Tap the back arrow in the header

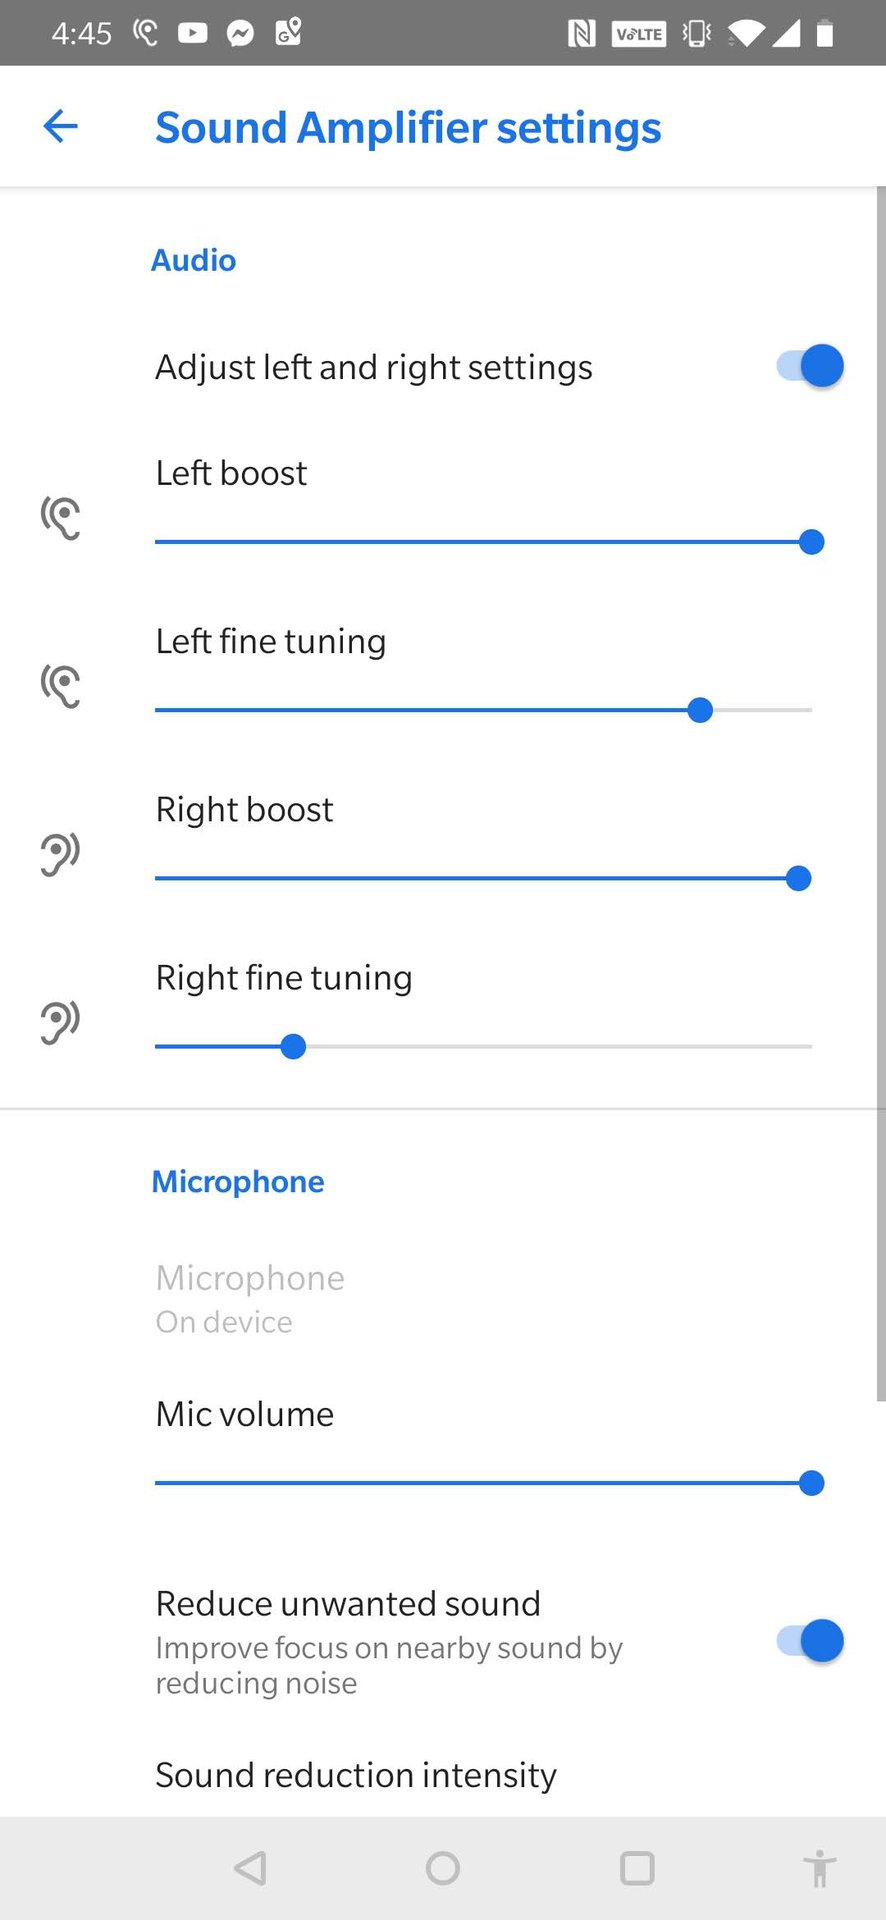(x=60, y=126)
